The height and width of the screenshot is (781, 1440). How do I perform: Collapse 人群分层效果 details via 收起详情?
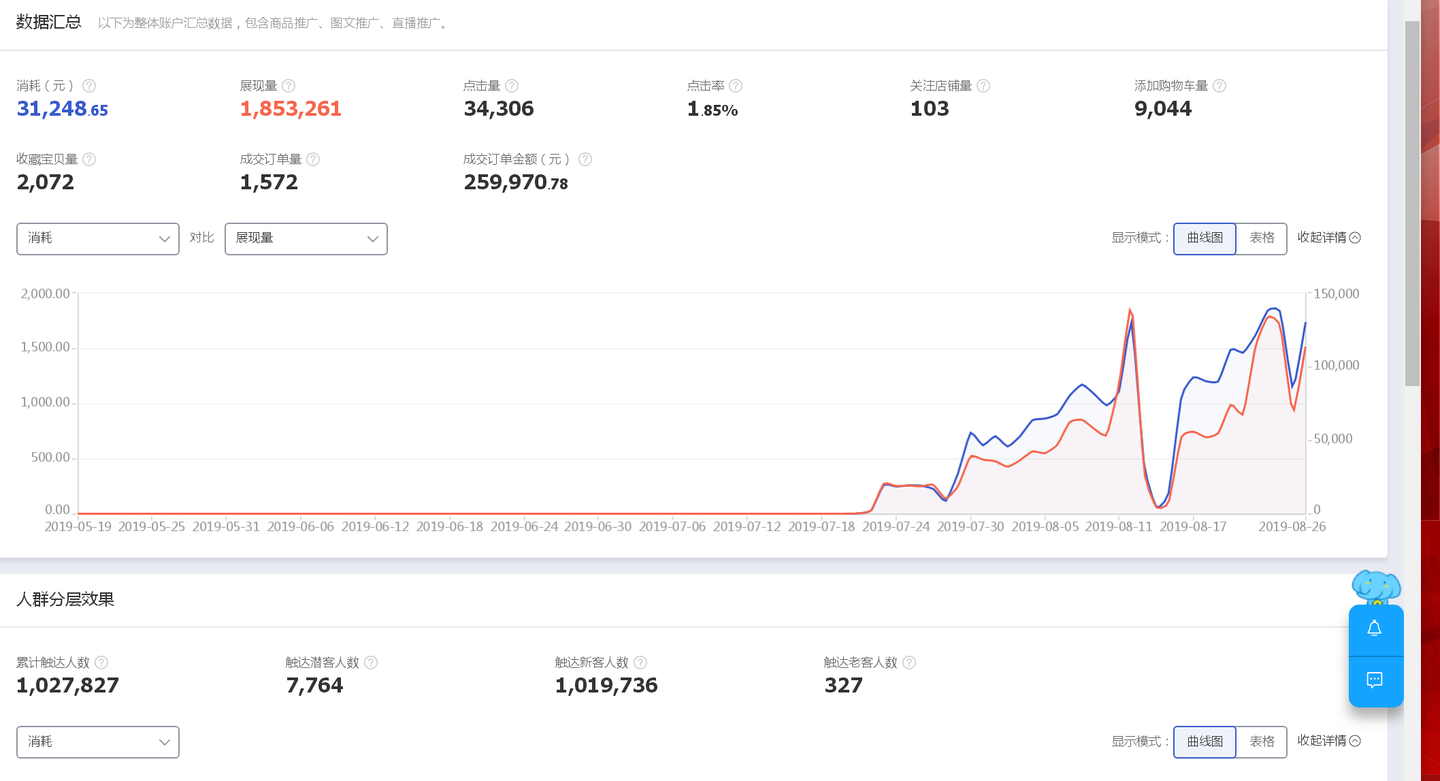[1328, 741]
